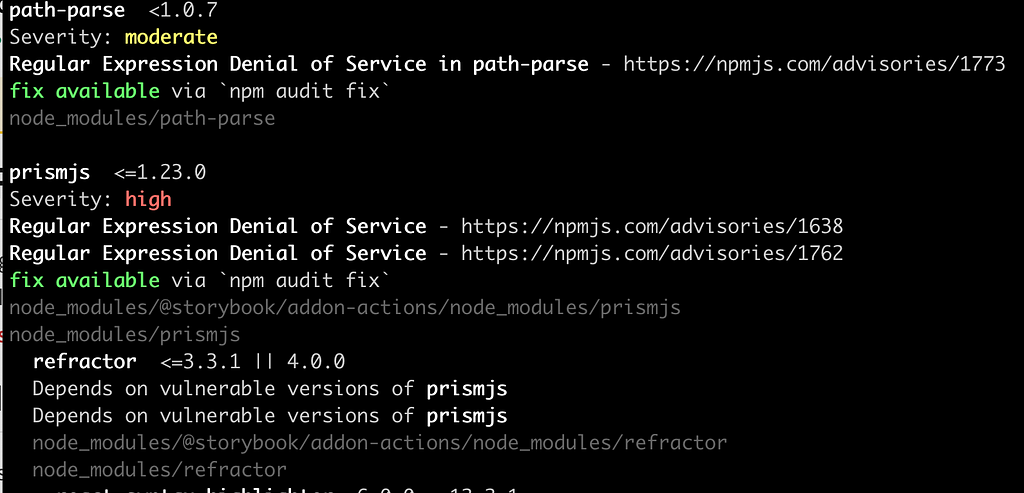1024x493 pixels.
Task: Click the node_modules/prismjs path line
Action: point(125,335)
